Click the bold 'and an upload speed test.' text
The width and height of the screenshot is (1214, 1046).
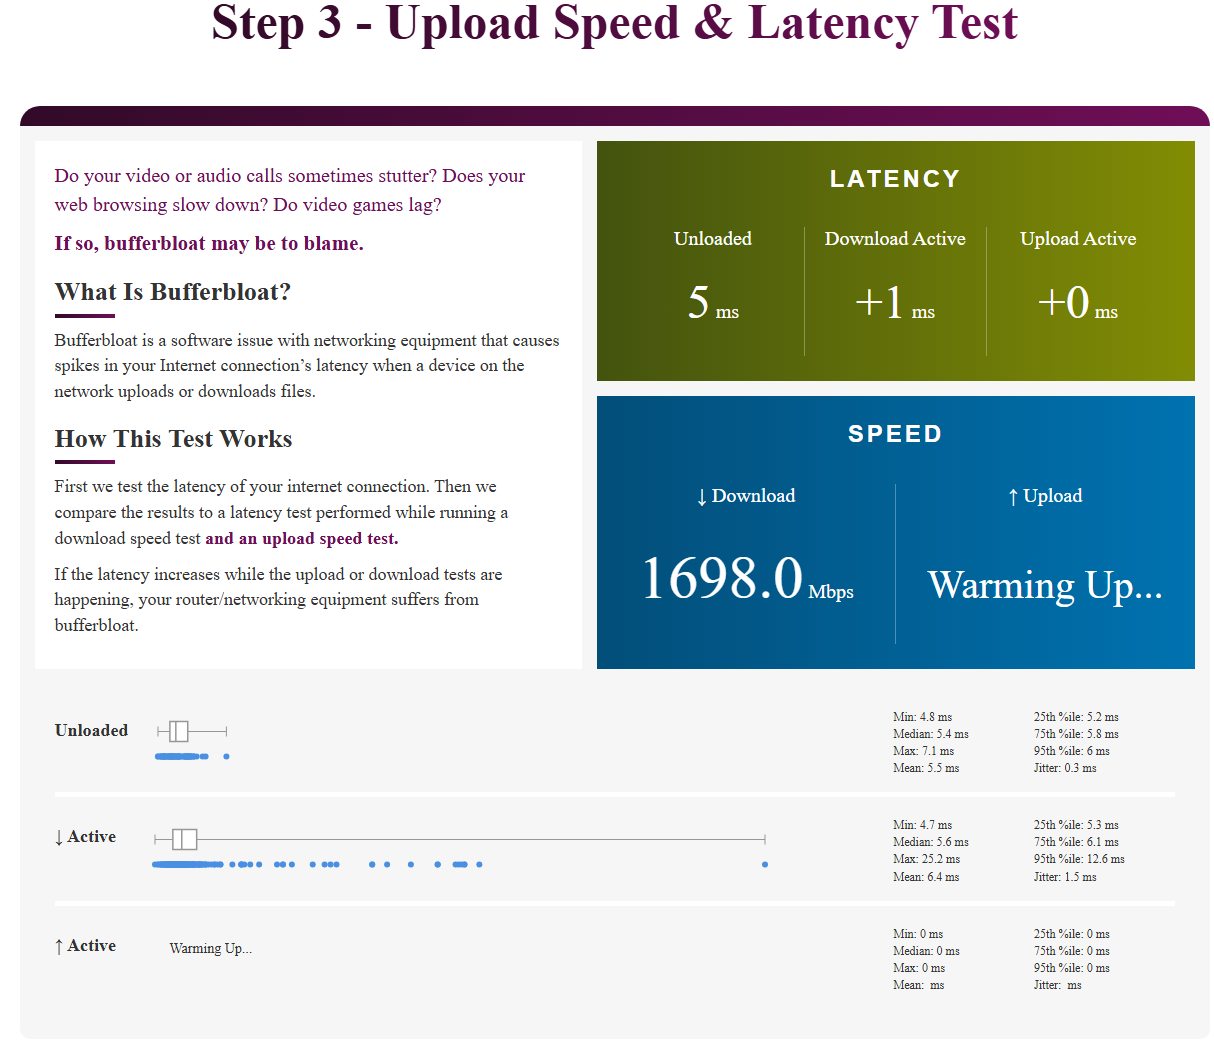tap(302, 538)
